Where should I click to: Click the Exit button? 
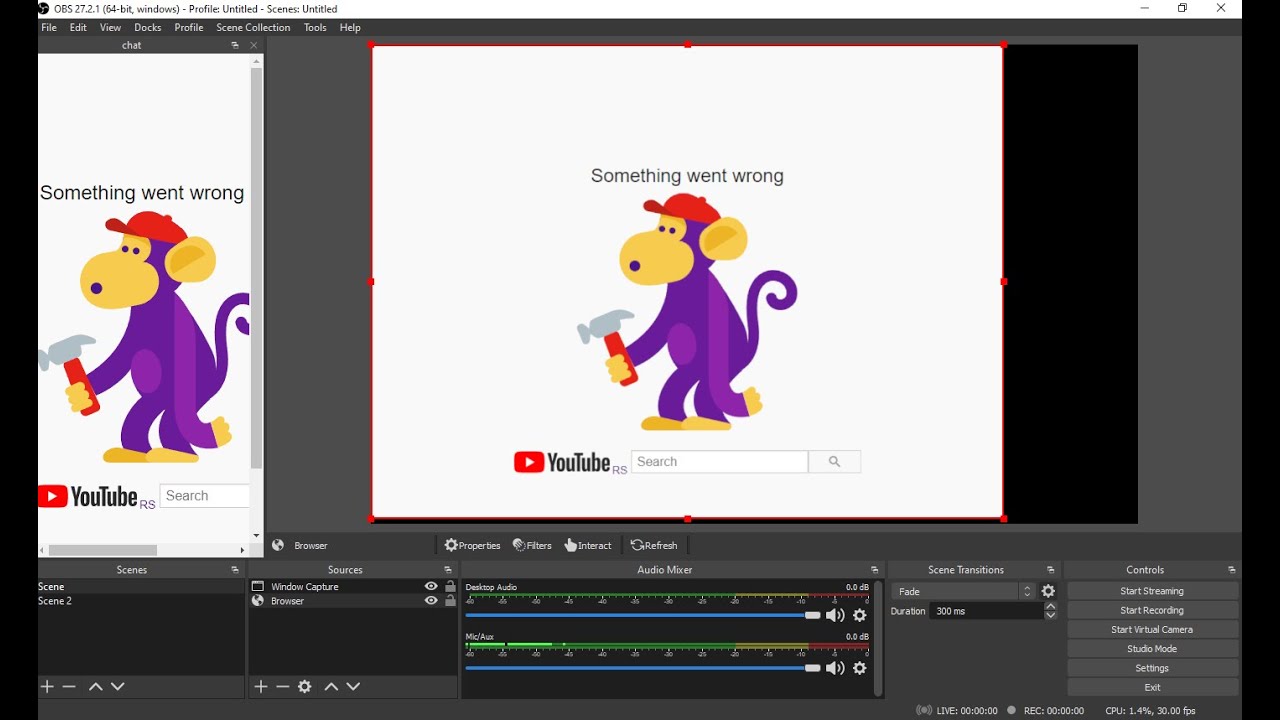(1152, 688)
